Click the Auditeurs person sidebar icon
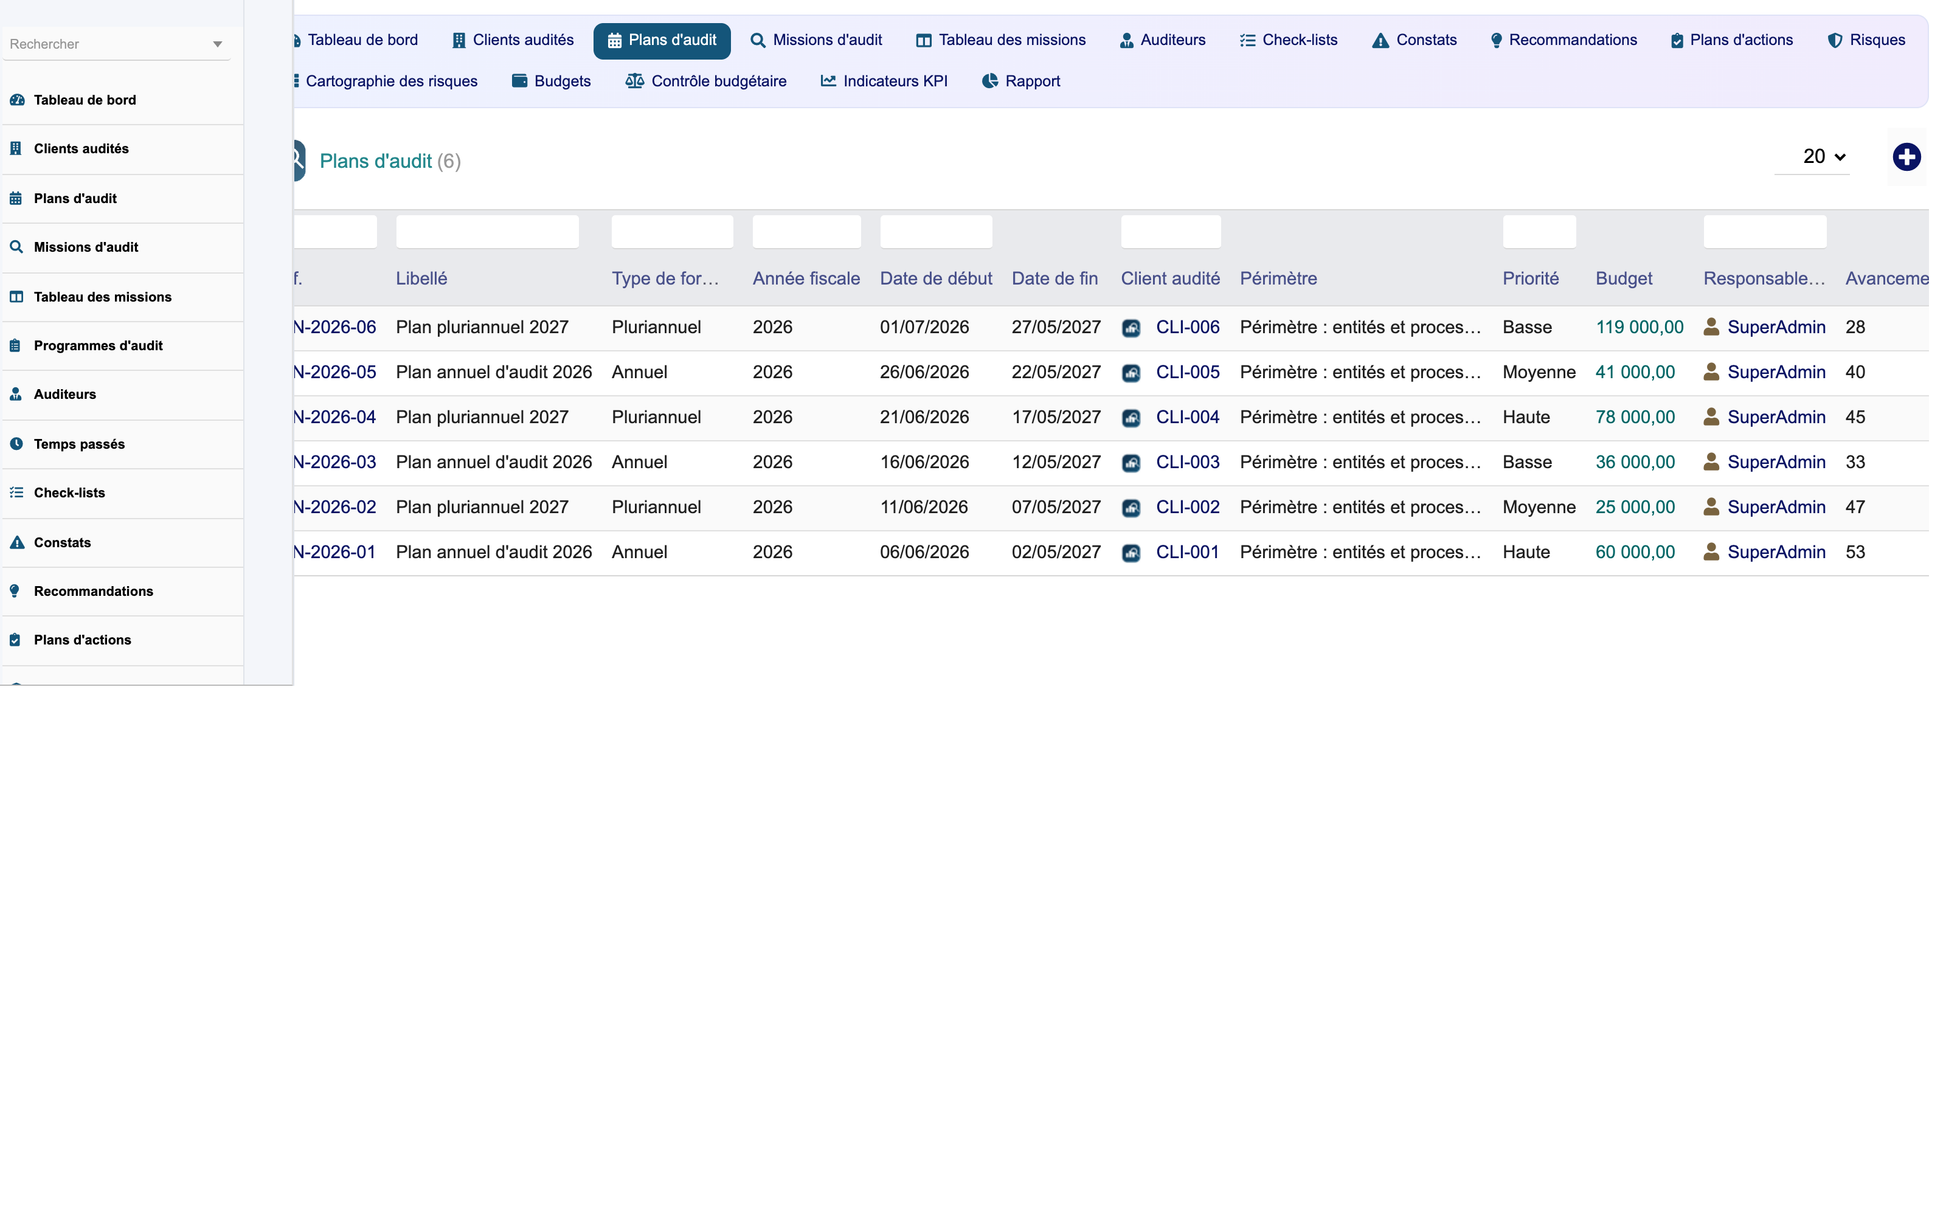Screen dimensions: 1946x1216 [16, 394]
